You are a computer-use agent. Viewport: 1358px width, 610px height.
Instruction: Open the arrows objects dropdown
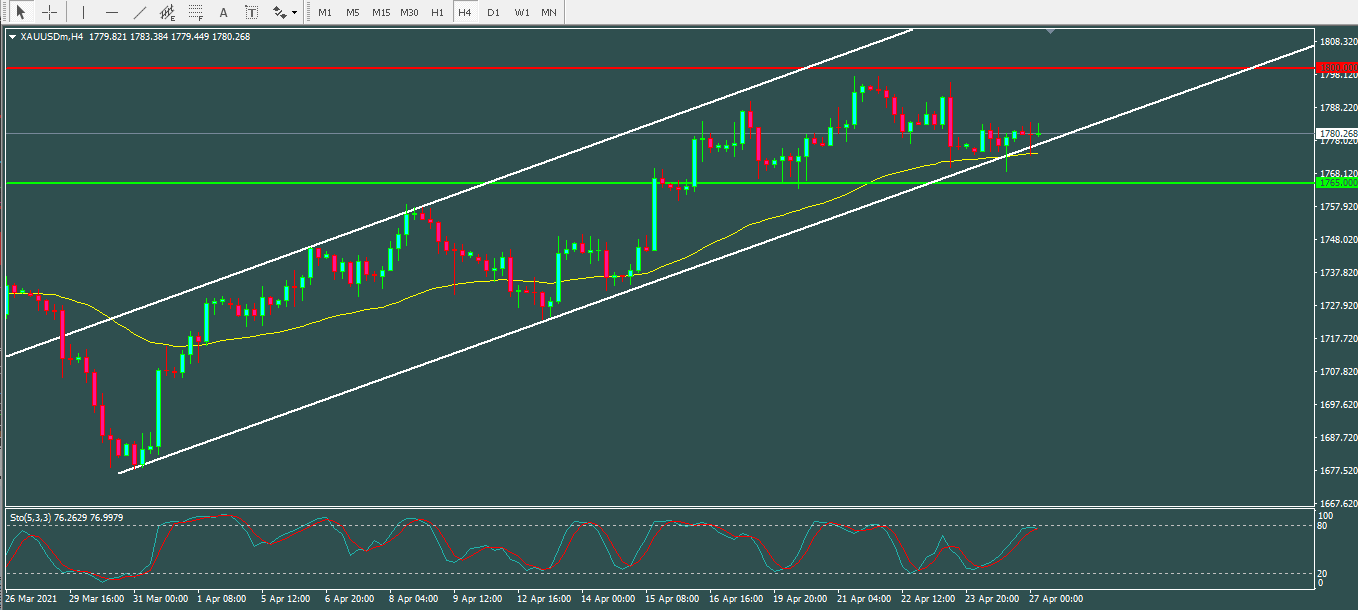pyautogui.click(x=285, y=13)
